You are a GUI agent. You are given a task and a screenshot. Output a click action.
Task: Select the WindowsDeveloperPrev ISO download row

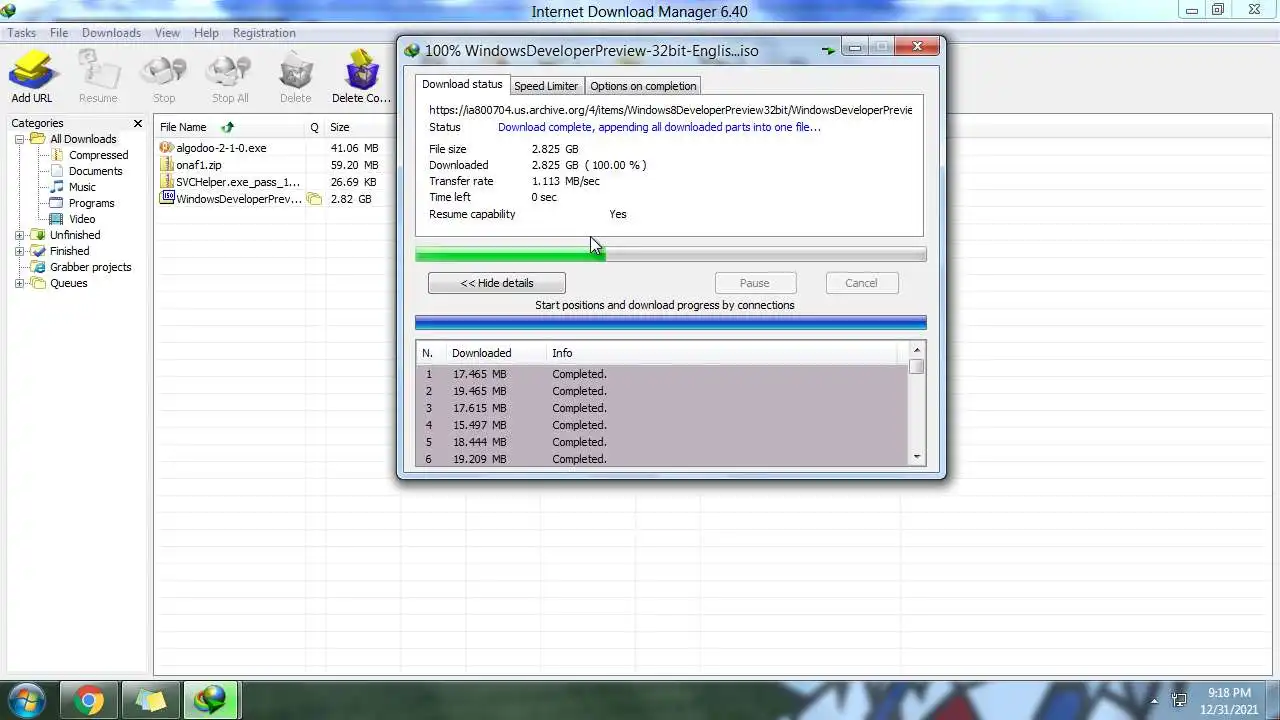(238, 199)
